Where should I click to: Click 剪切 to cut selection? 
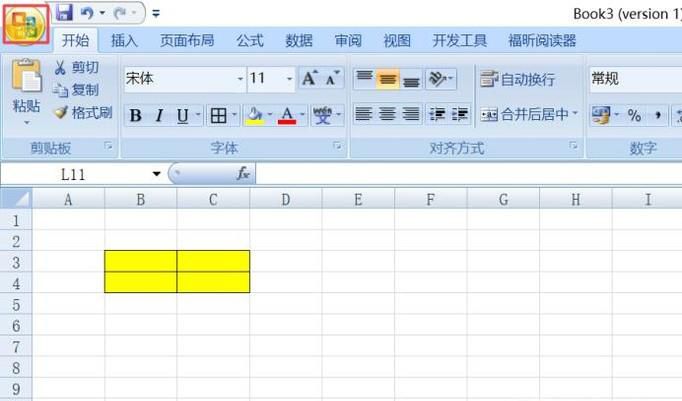77,67
